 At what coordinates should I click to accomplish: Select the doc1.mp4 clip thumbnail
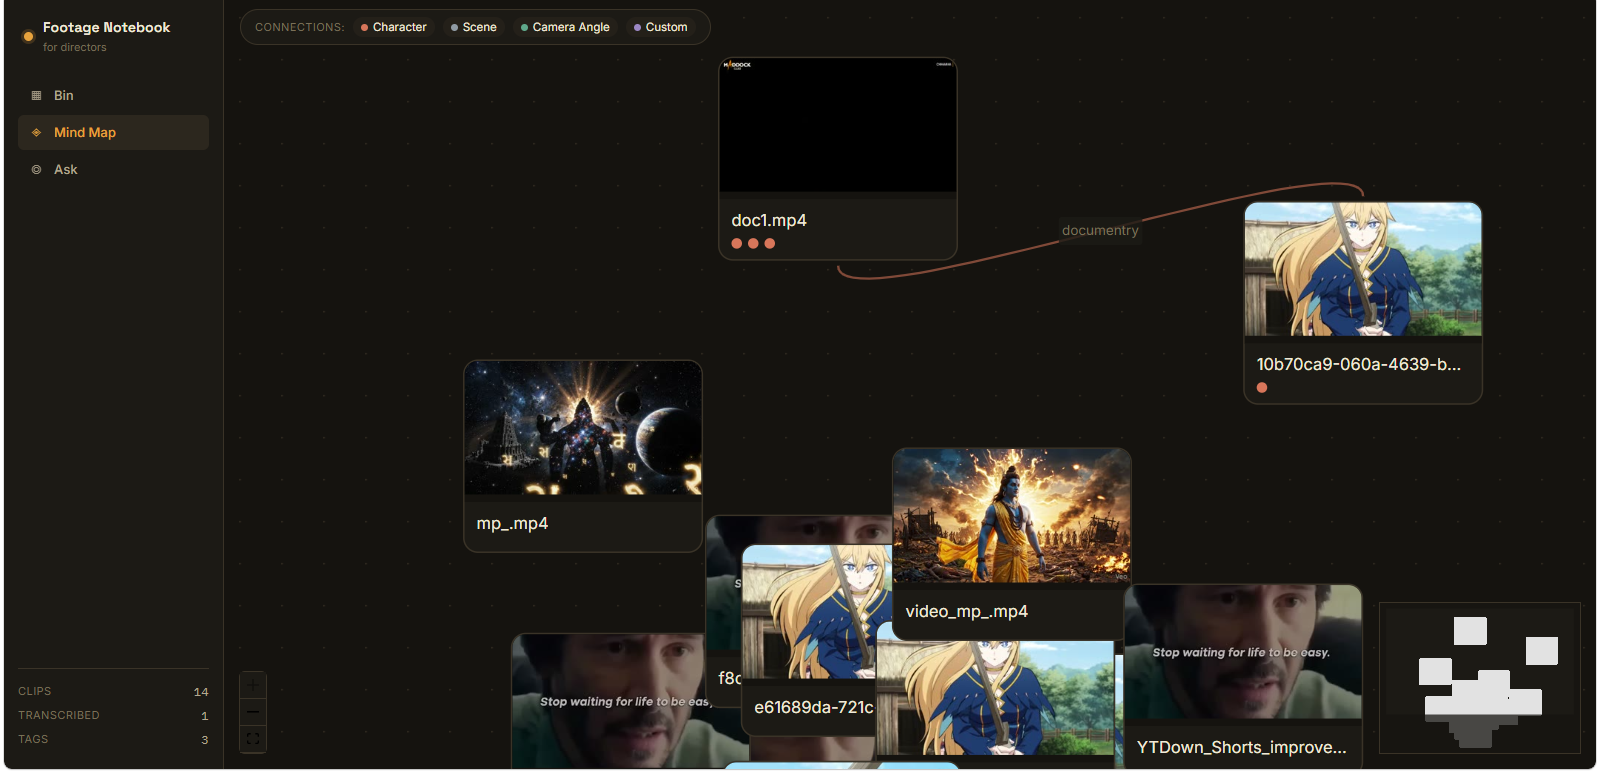coord(838,125)
